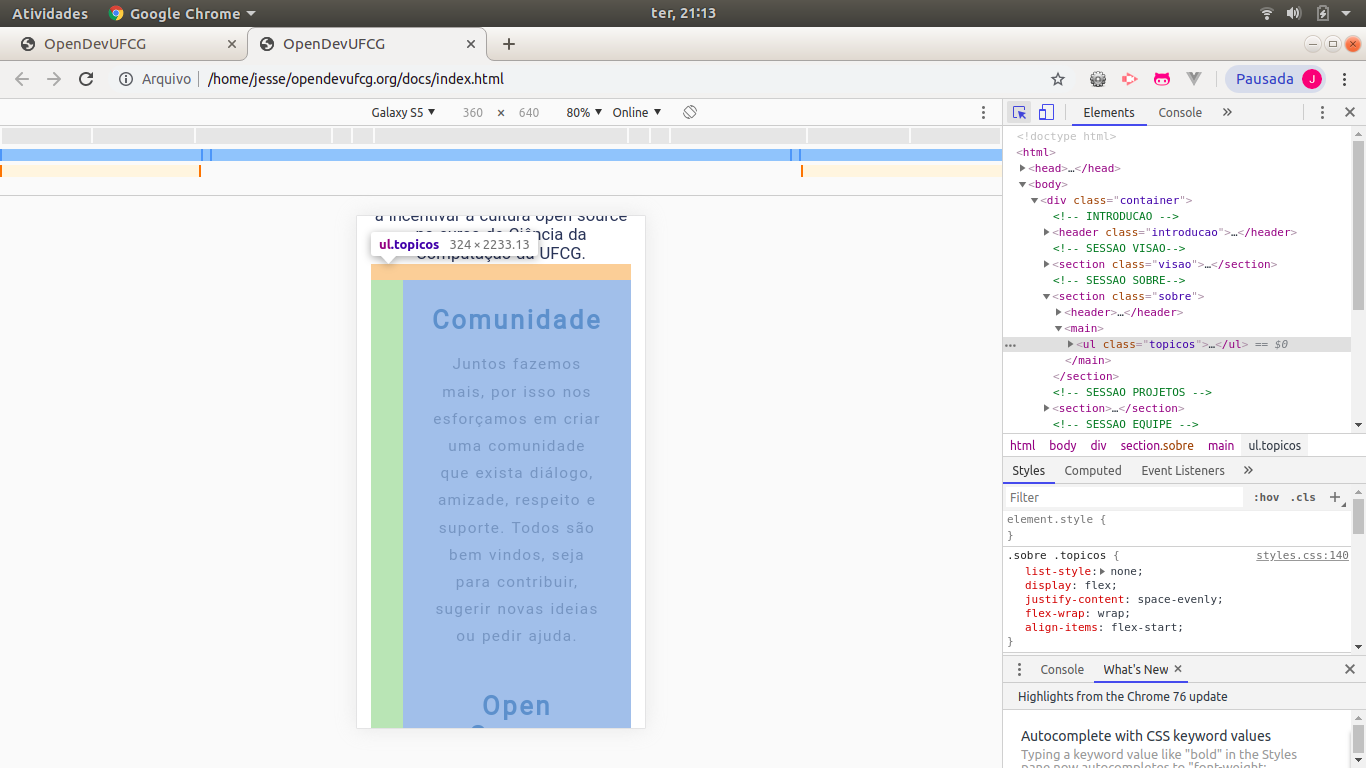
Task: Open the Online throttling dropdown
Action: coord(637,112)
